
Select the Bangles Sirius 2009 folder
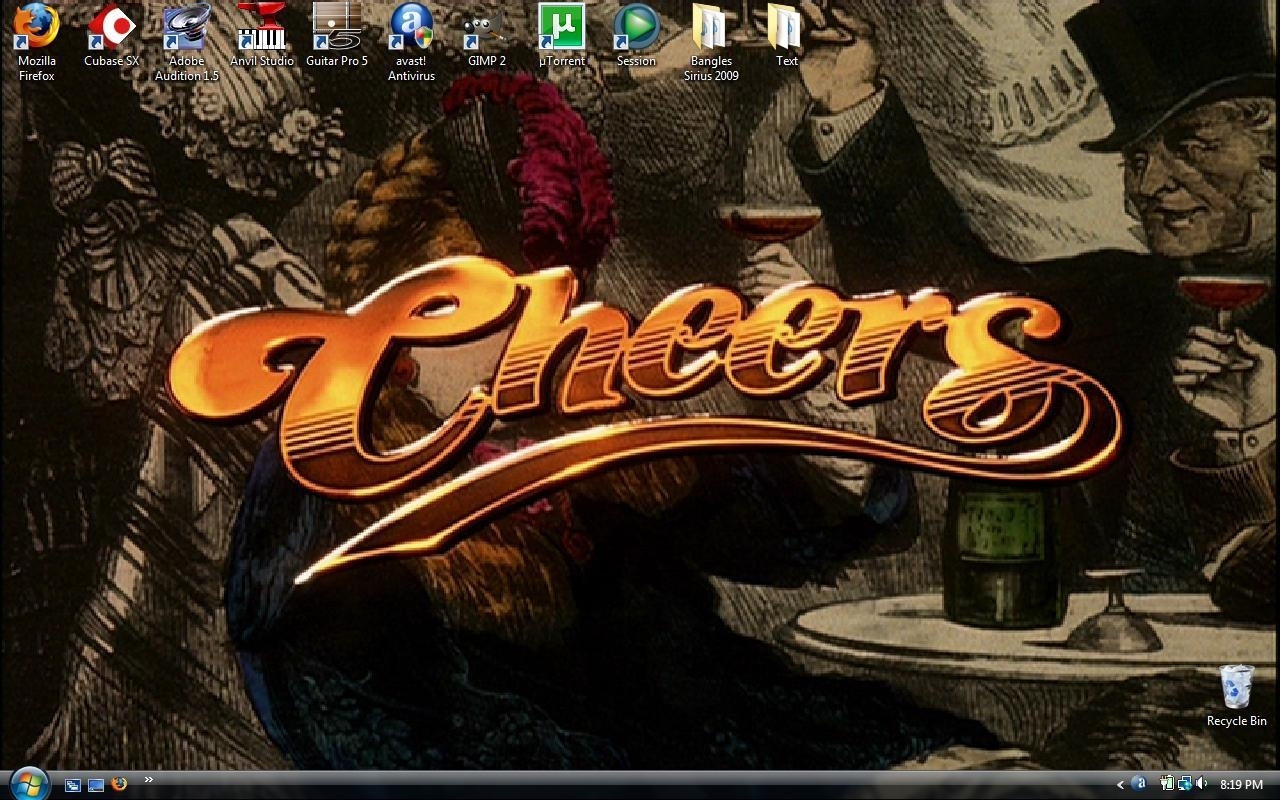[x=711, y=28]
